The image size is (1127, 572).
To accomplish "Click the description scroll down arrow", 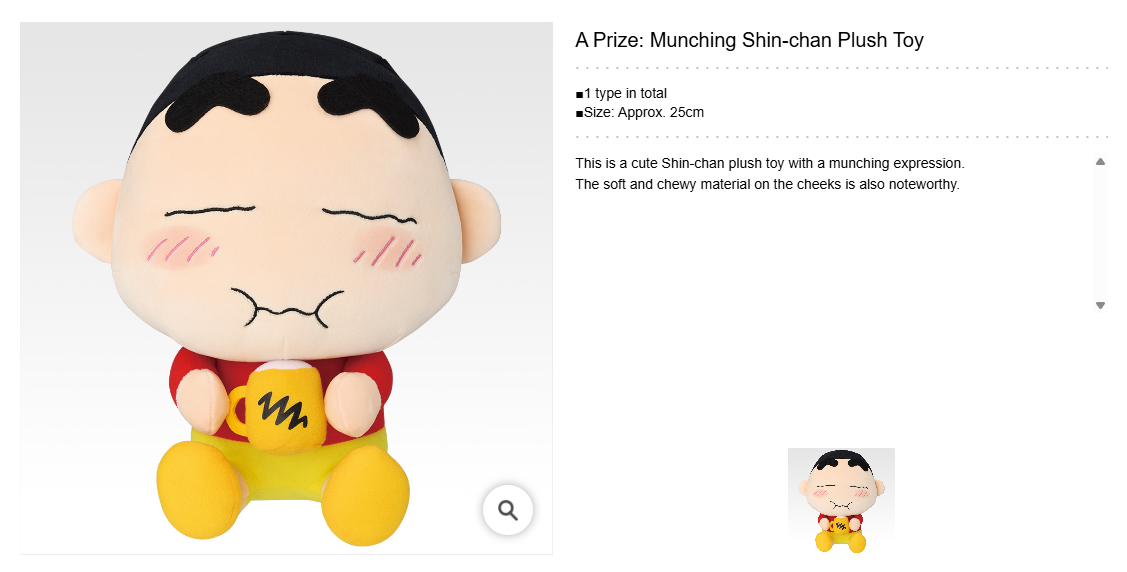I will pyautogui.click(x=1100, y=306).
